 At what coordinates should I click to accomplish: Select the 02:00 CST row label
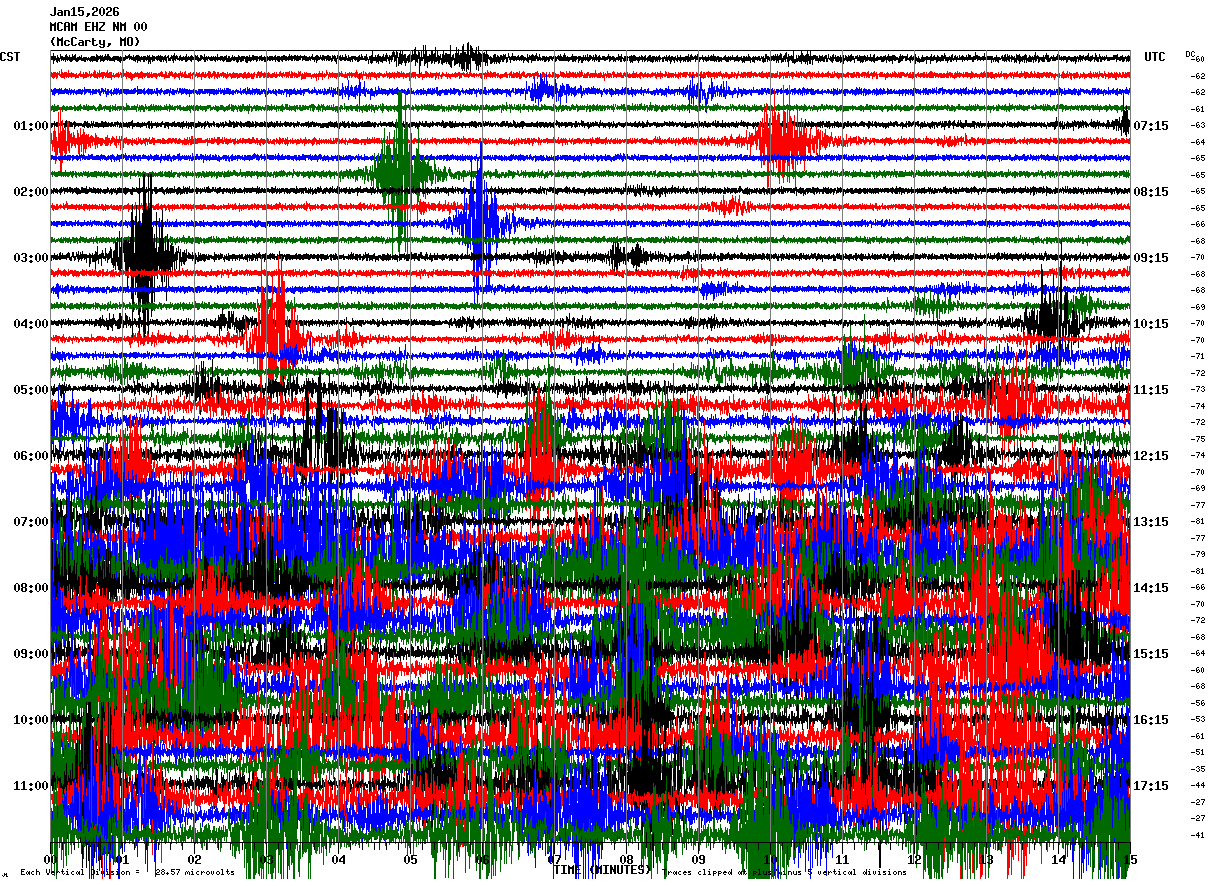point(31,192)
